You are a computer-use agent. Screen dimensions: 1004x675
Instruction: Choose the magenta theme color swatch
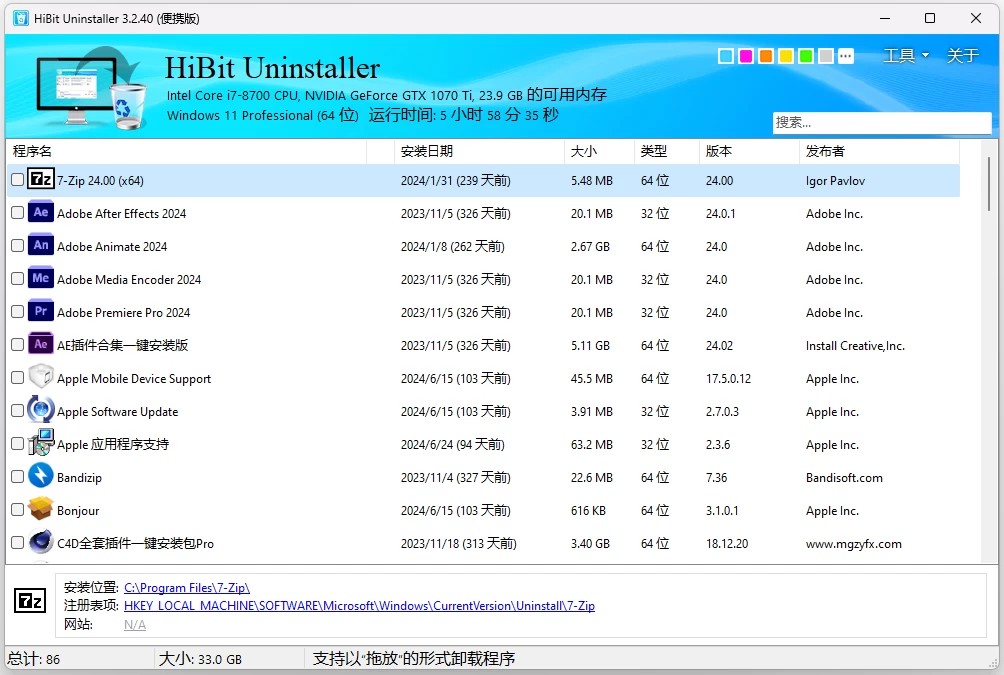click(x=746, y=56)
